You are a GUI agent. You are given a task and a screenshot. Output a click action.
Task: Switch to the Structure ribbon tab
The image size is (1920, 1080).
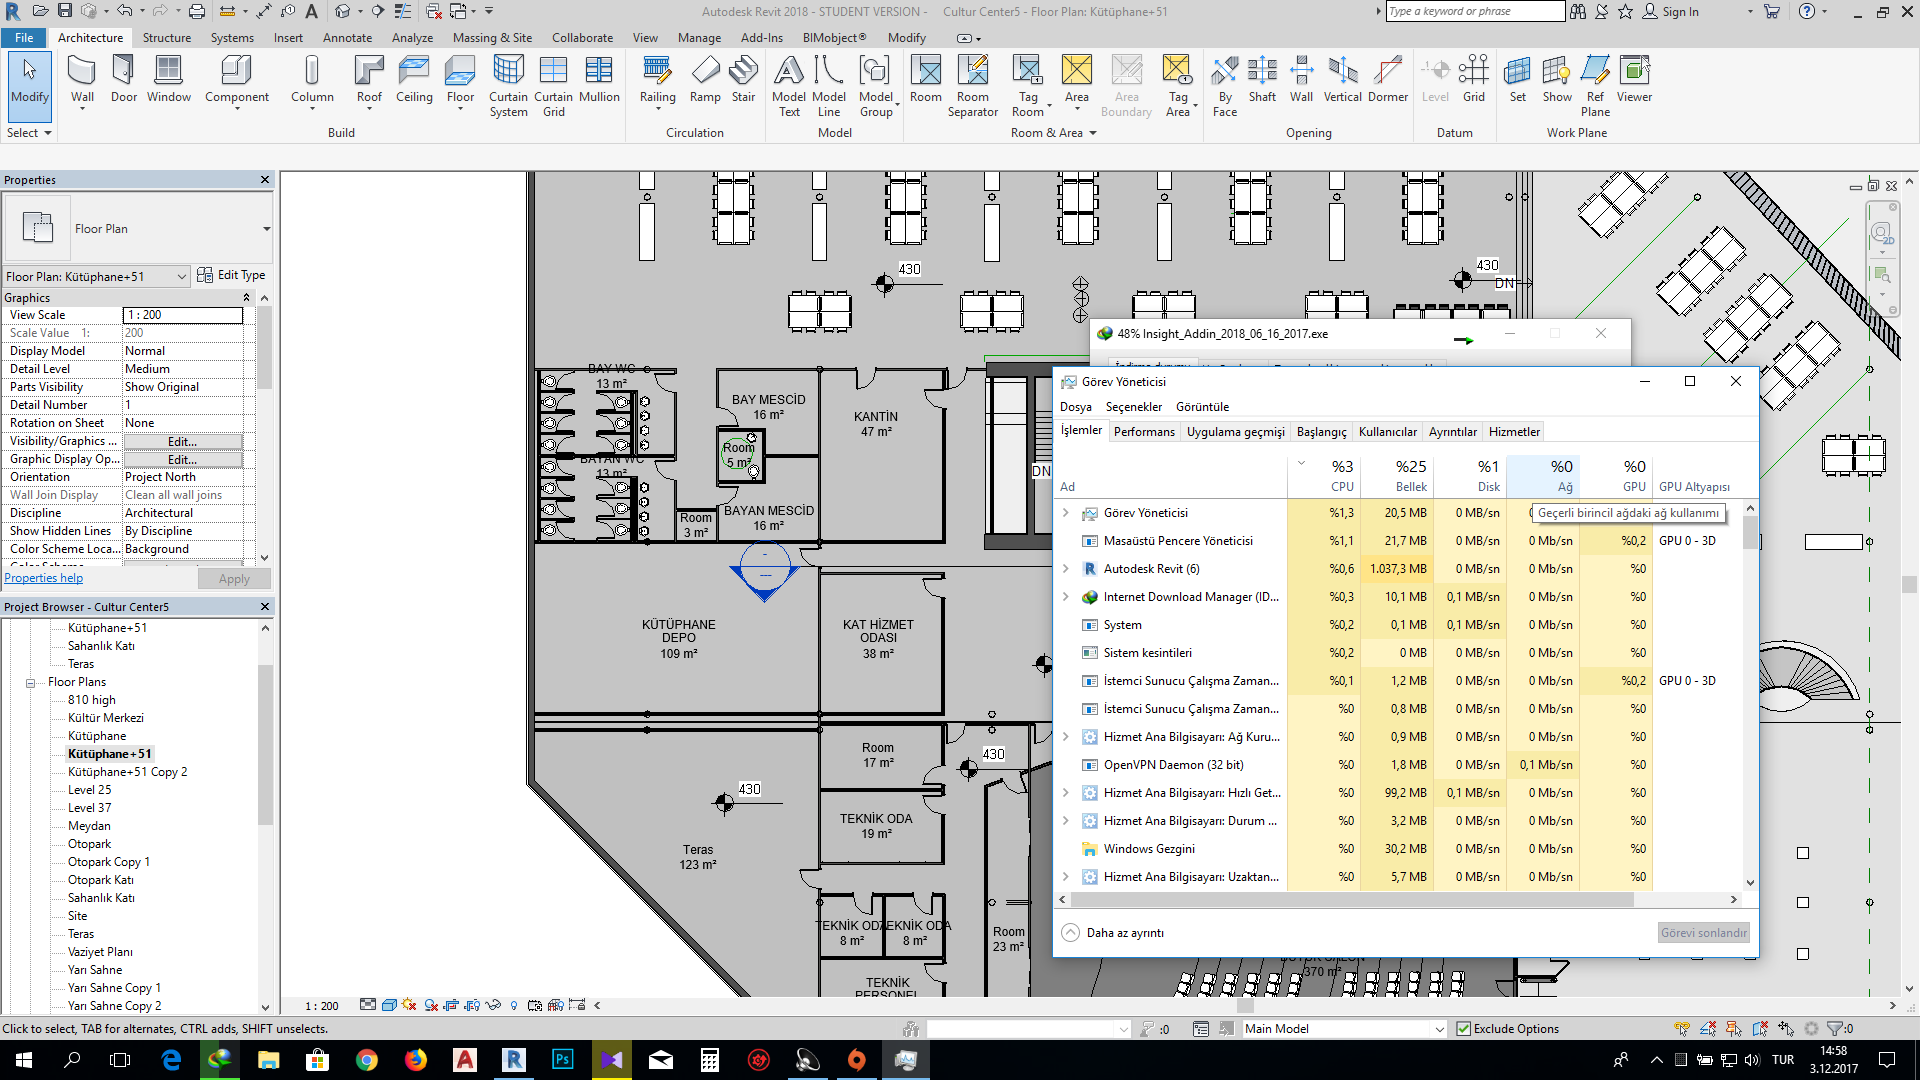(x=166, y=38)
